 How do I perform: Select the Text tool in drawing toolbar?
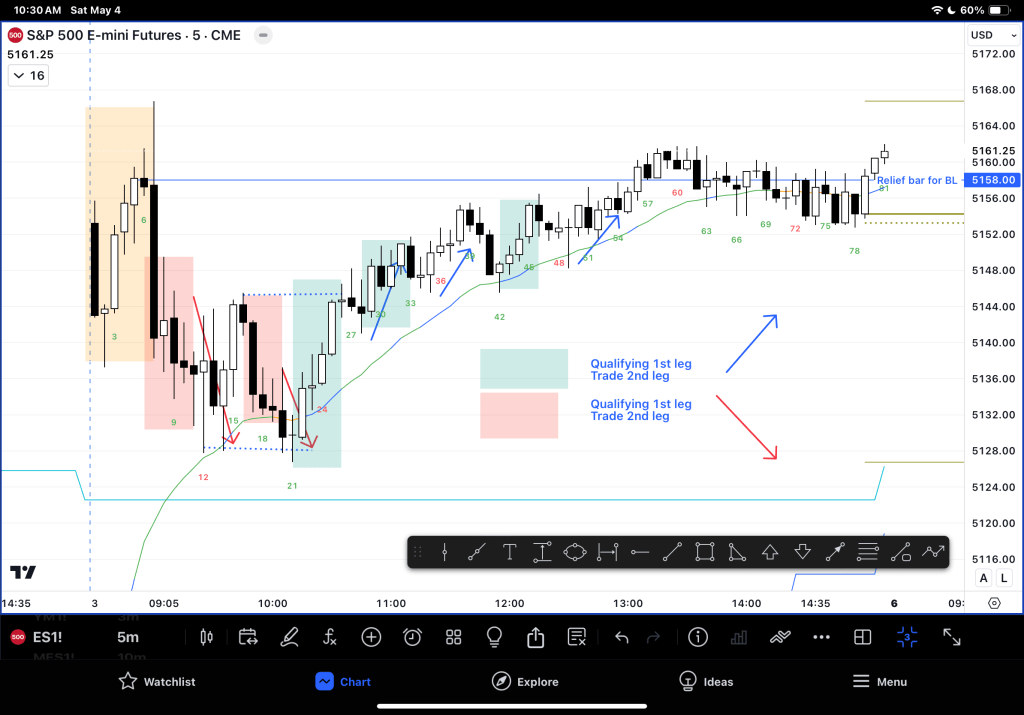pos(509,552)
